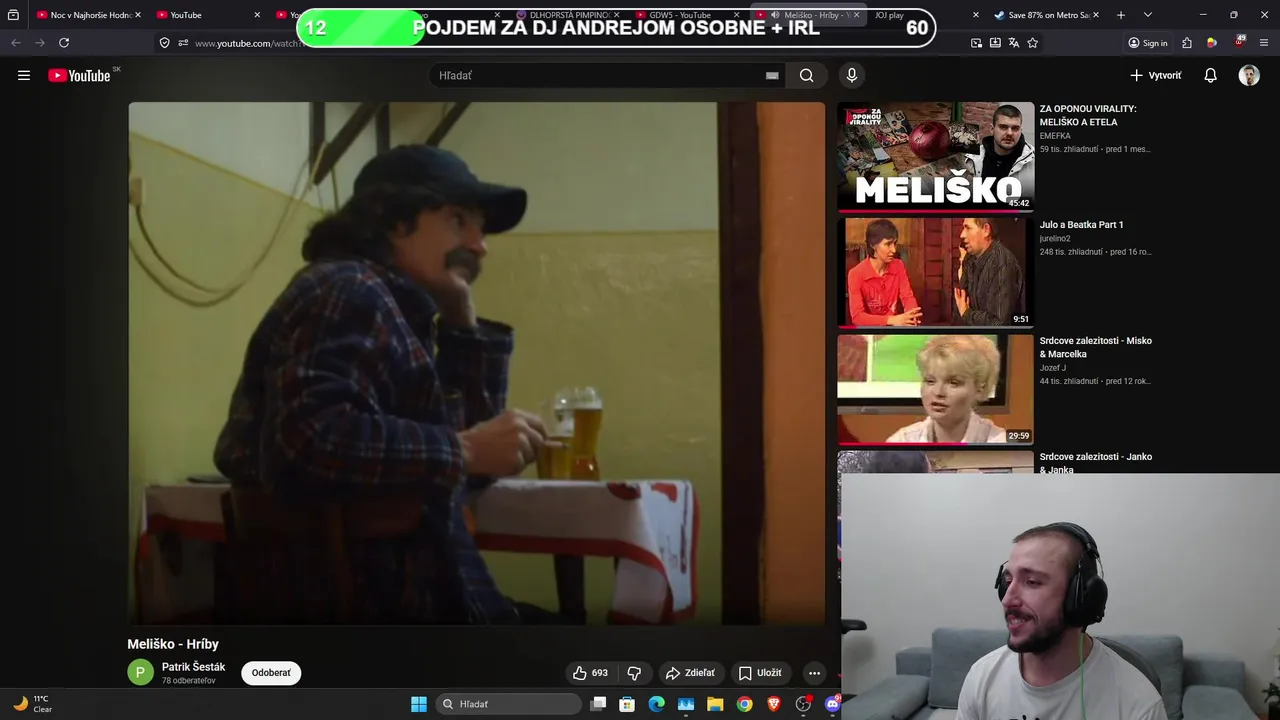Viewport: 1280px width, 720px height.
Task: Open the on-screen keyboard icon in search box
Action: click(x=772, y=75)
